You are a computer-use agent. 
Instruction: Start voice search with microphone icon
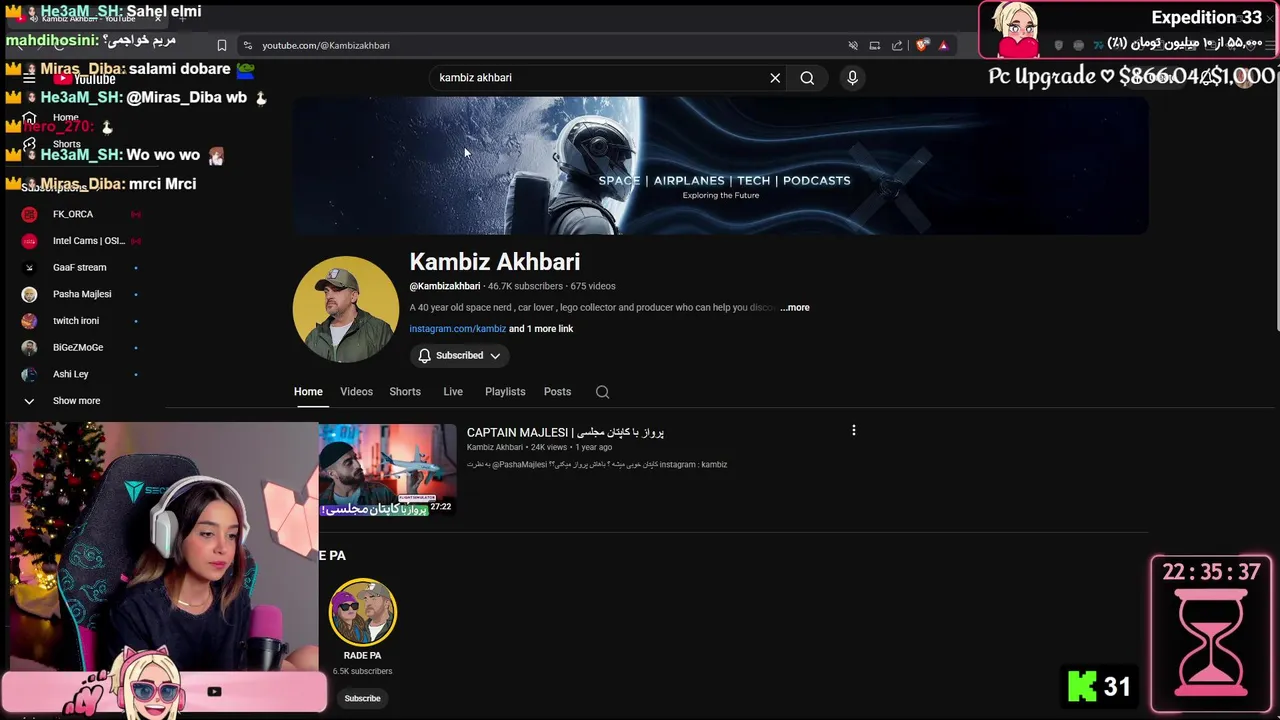tap(852, 78)
